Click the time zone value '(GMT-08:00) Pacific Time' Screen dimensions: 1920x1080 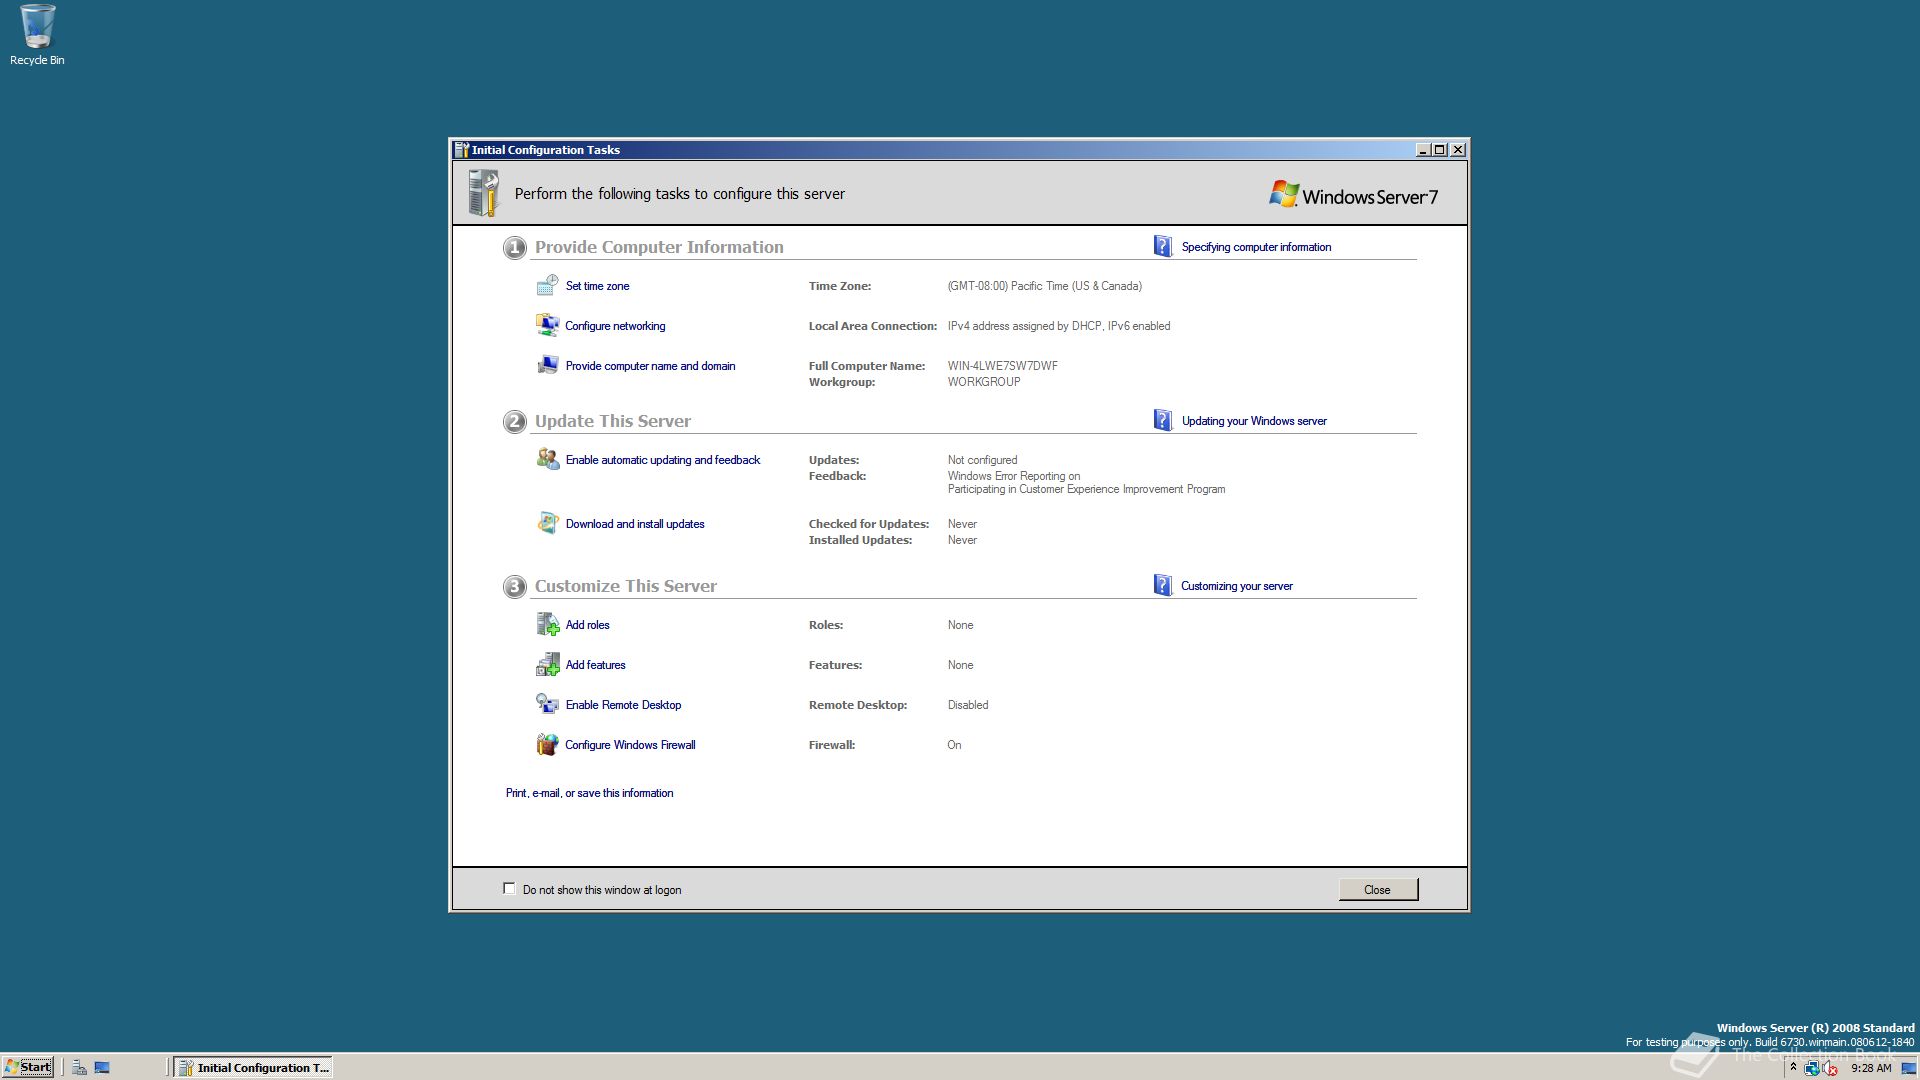tap(1044, 286)
